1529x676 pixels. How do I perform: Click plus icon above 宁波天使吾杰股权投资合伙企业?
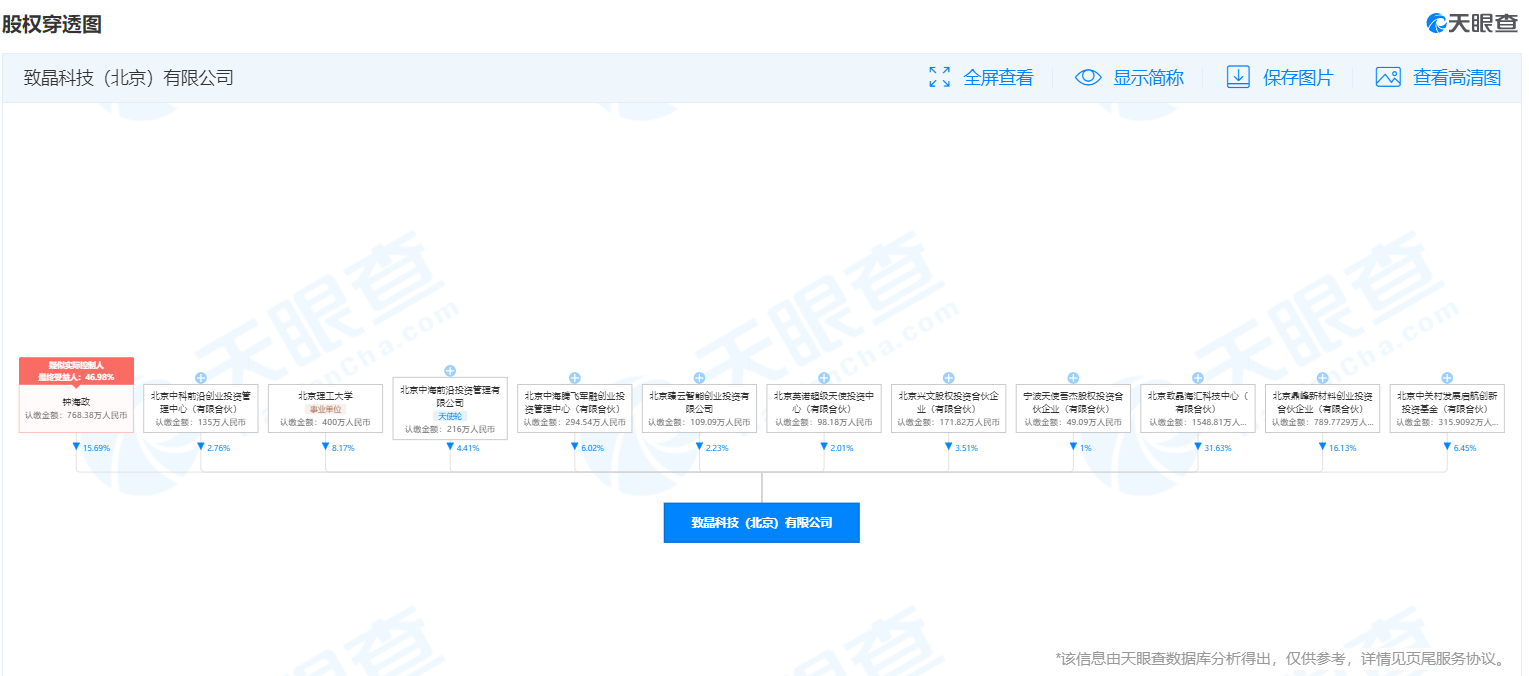point(1073,378)
